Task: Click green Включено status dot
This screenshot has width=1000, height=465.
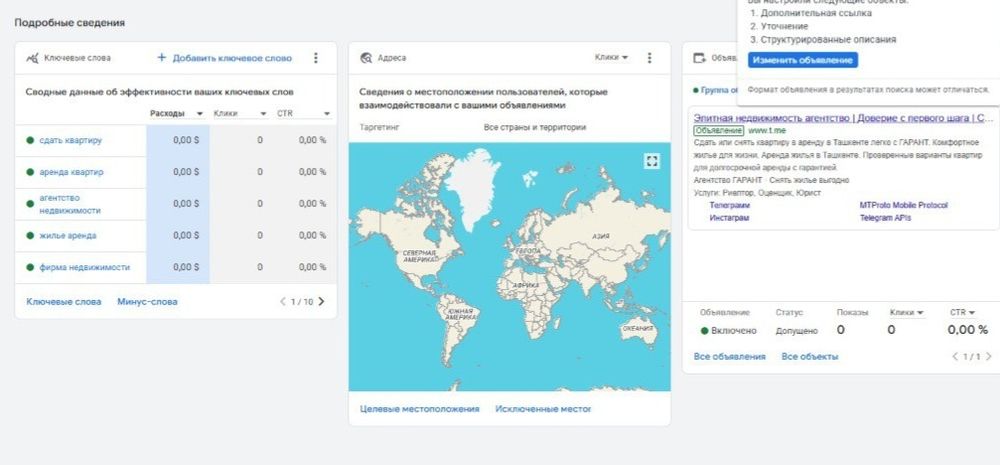Action: pos(704,330)
